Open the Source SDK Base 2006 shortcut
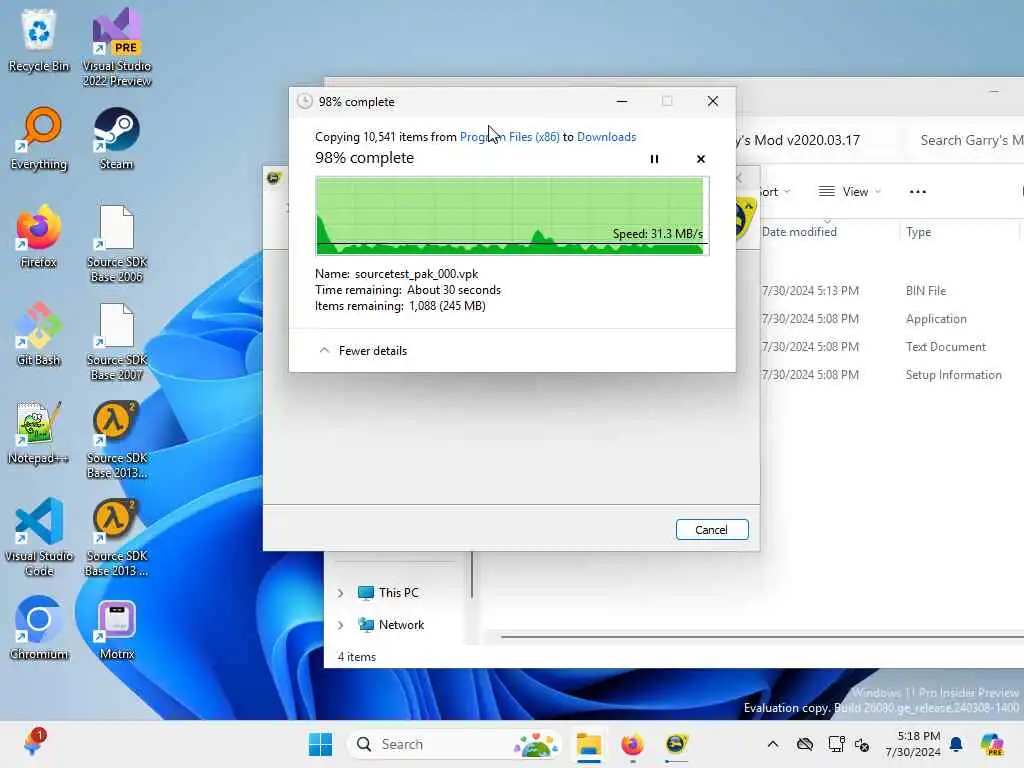 tap(117, 243)
